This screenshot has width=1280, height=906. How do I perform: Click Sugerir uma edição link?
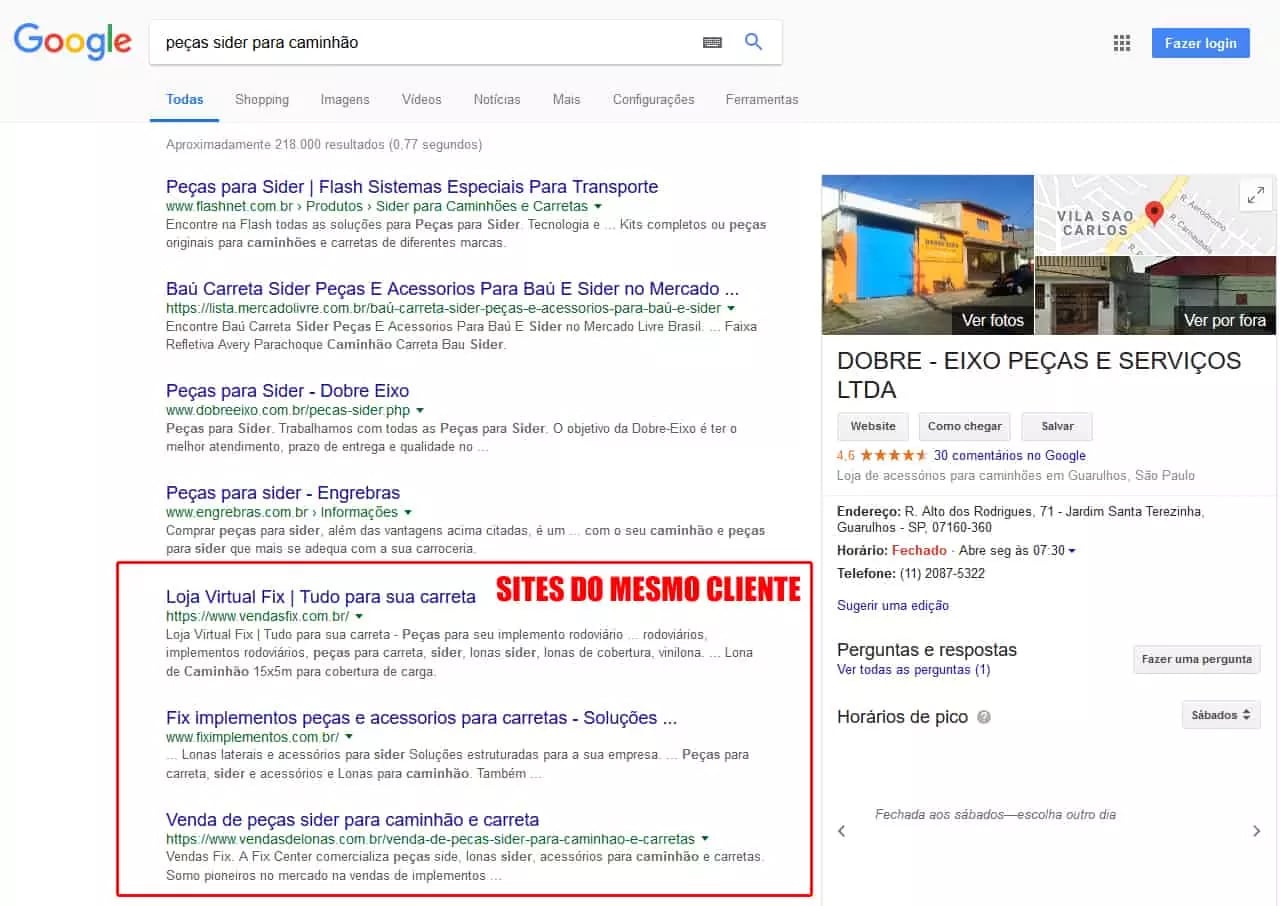pyautogui.click(x=893, y=605)
